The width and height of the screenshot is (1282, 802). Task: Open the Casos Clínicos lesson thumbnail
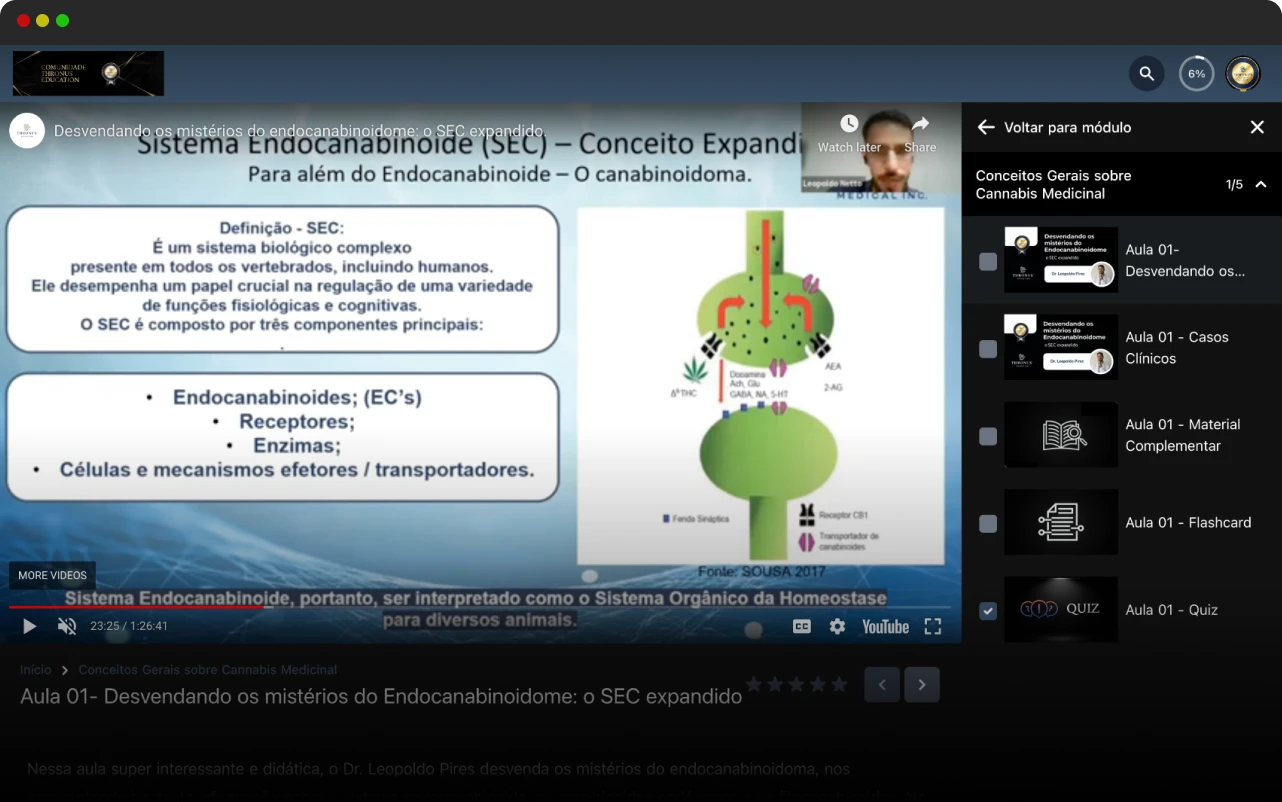pyautogui.click(x=1061, y=347)
